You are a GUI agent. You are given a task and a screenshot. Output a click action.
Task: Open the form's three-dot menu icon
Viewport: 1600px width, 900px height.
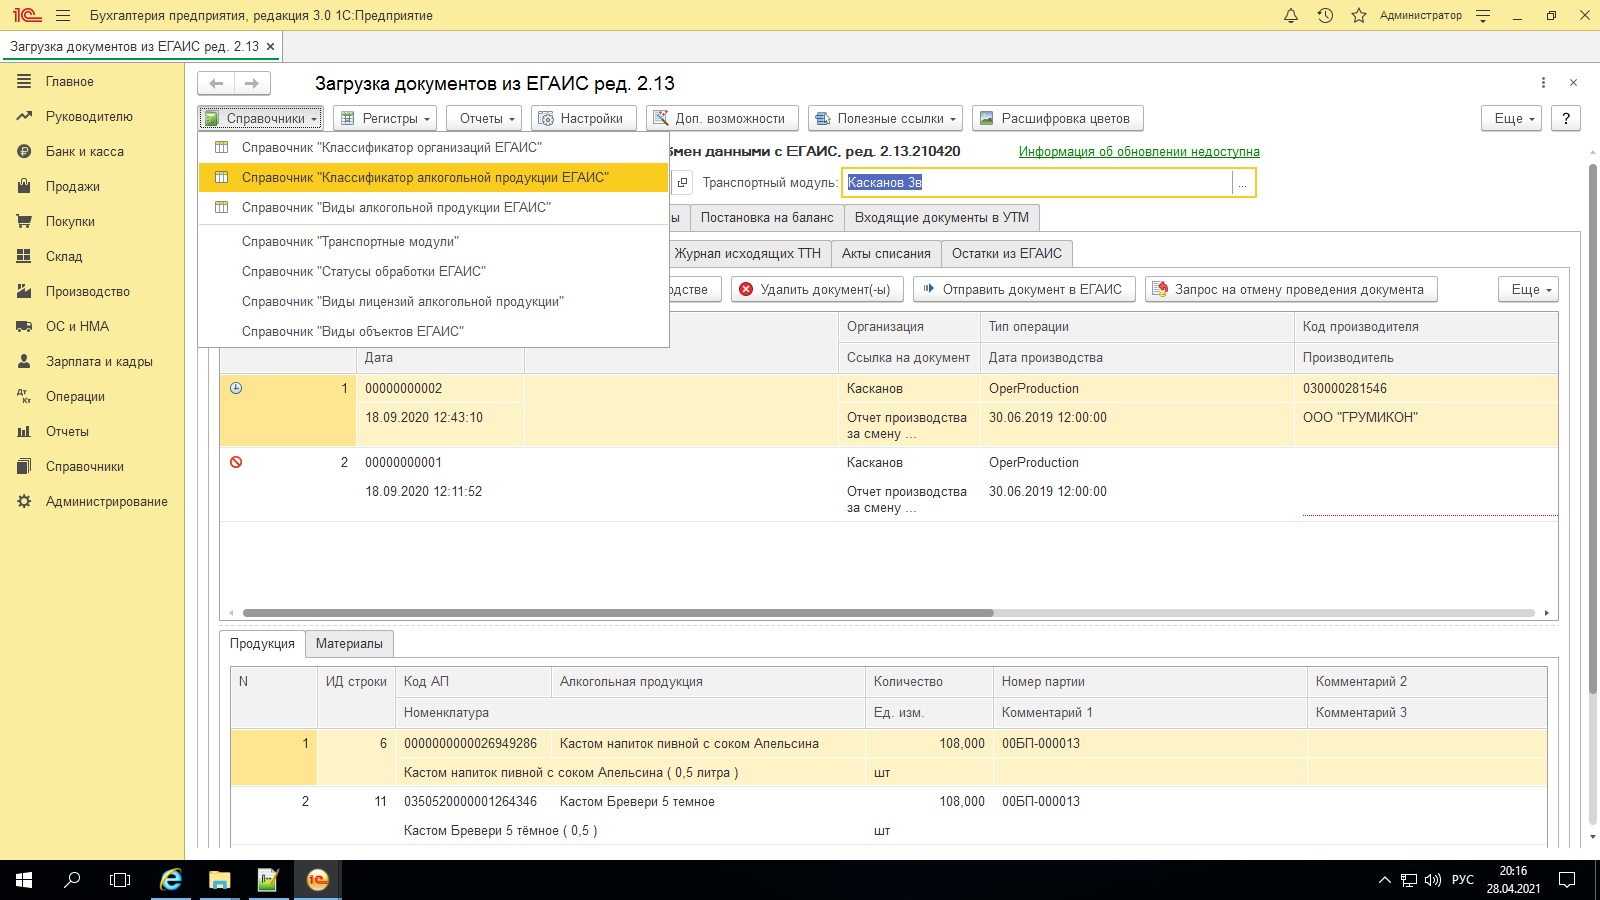point(1543,83)
